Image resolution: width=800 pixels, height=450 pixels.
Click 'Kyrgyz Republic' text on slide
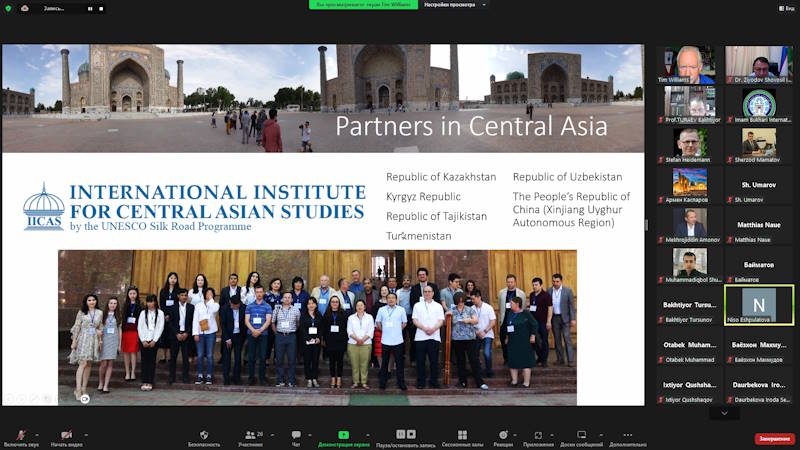[x=423, y=197]
